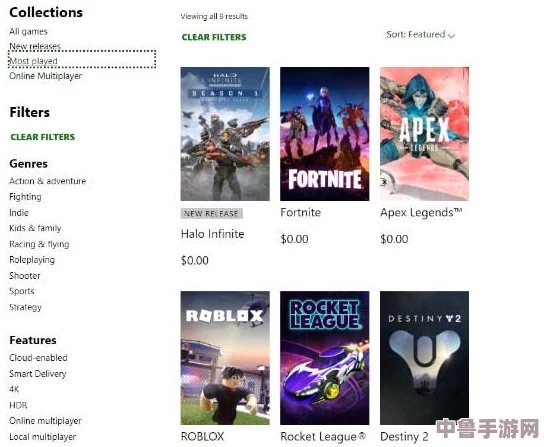Viewport: 544px width, 447px height.
Task: Enable the Cloud-enabled feature filter
Action: 38,358
